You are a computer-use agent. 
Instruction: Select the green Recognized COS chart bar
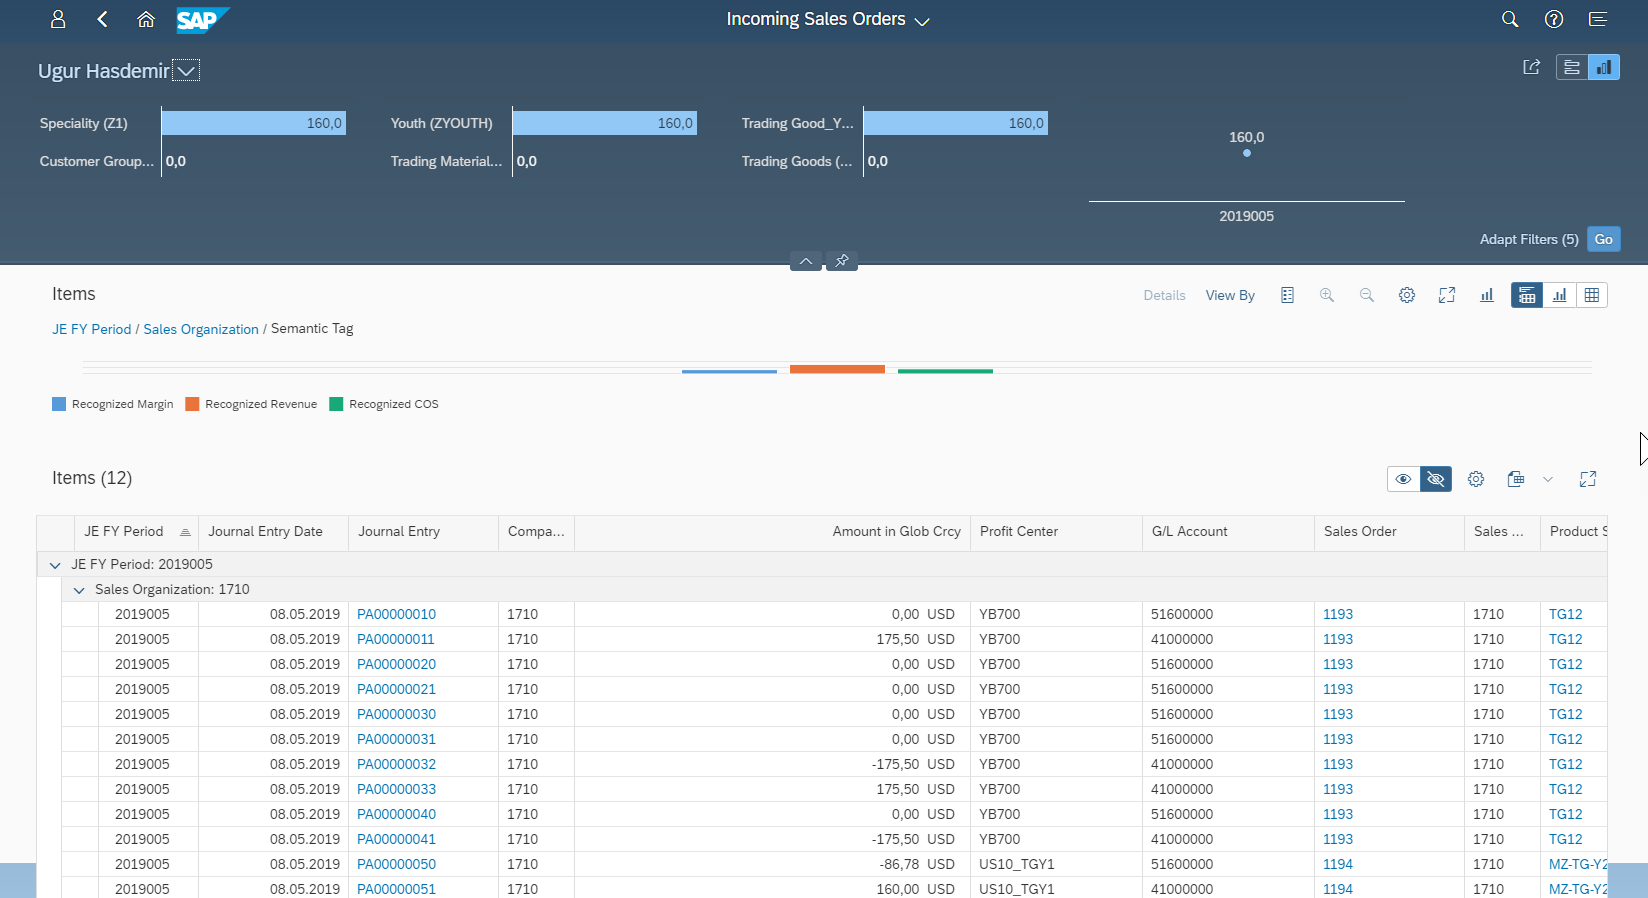coord(945,371)
